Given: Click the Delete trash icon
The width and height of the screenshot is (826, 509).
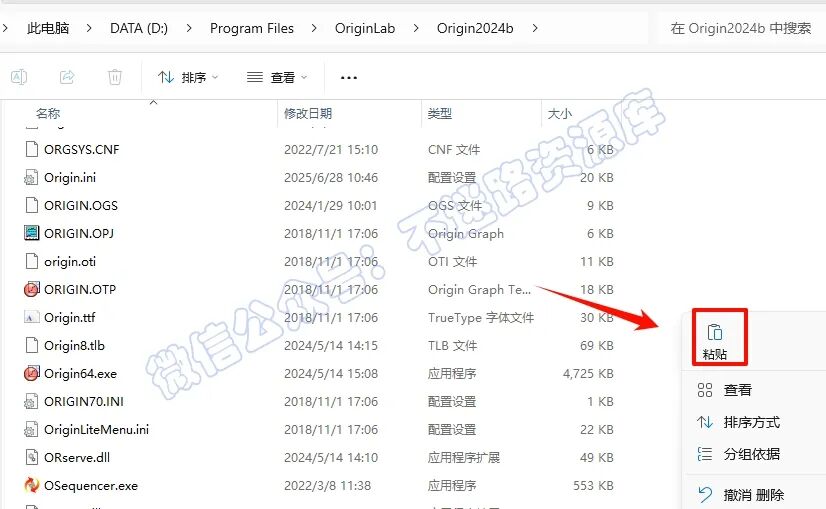Looking at the screenshot, I should tap(115, 77).
